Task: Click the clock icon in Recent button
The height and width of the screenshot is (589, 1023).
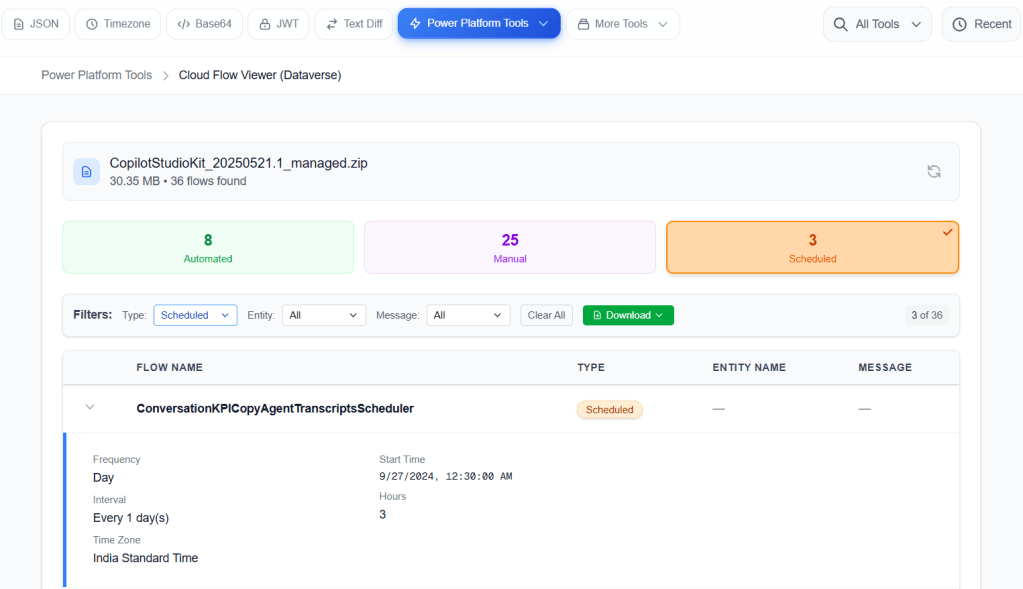Action: click(959, 24)
